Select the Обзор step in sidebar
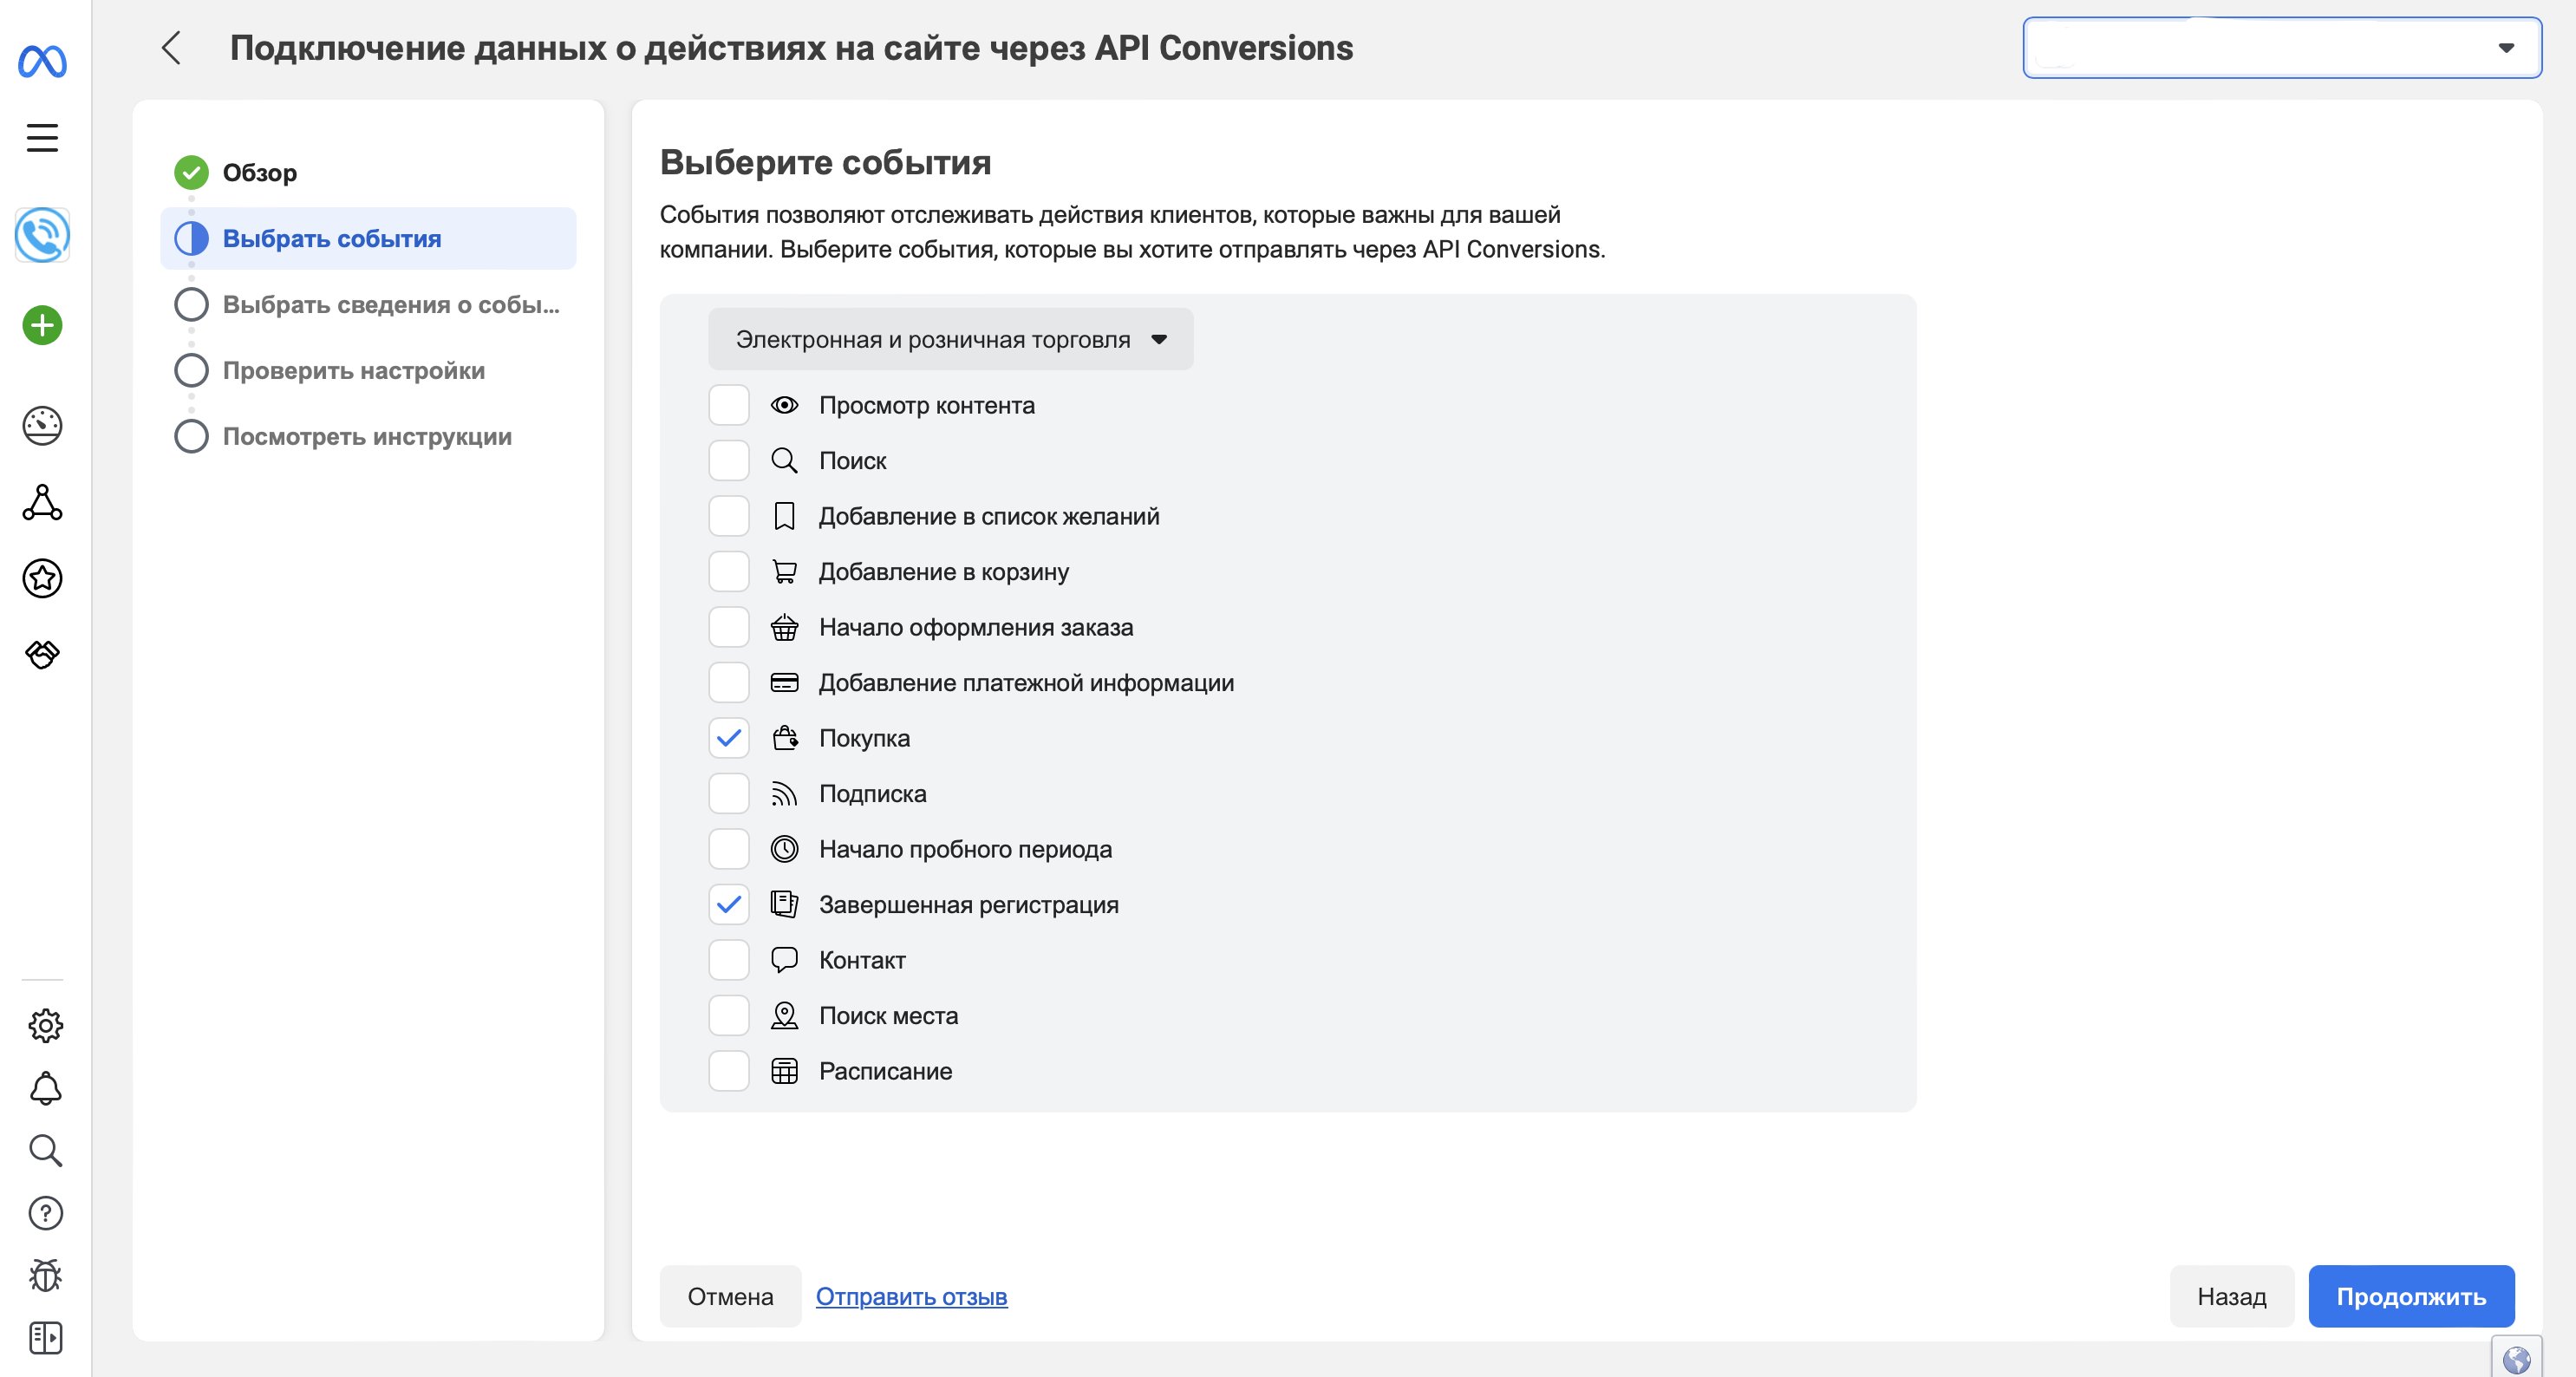This screenshot has width=2576, height=1377. (259, 173)
